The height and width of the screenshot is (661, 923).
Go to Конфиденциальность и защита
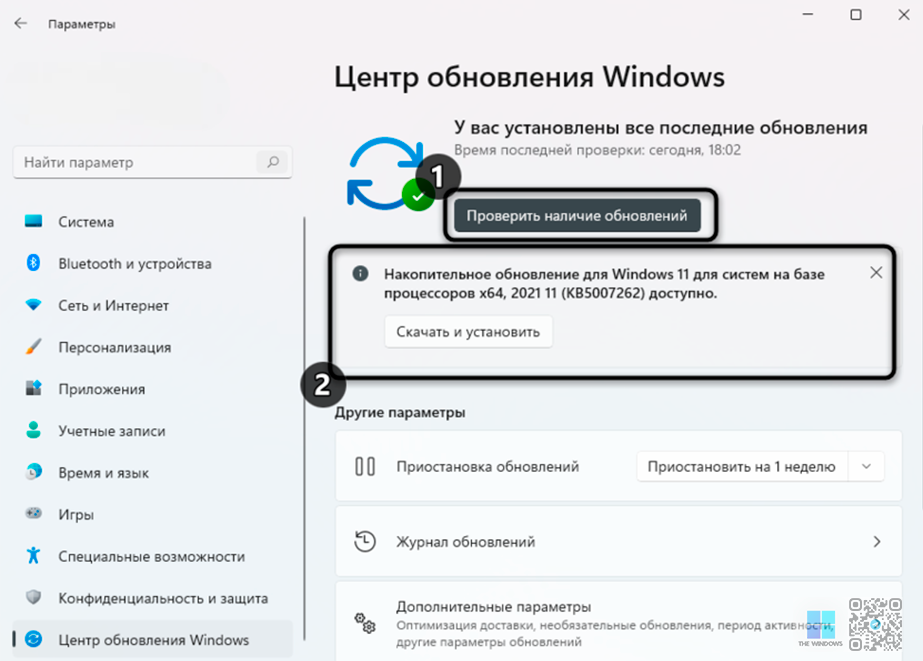[152, 598]
